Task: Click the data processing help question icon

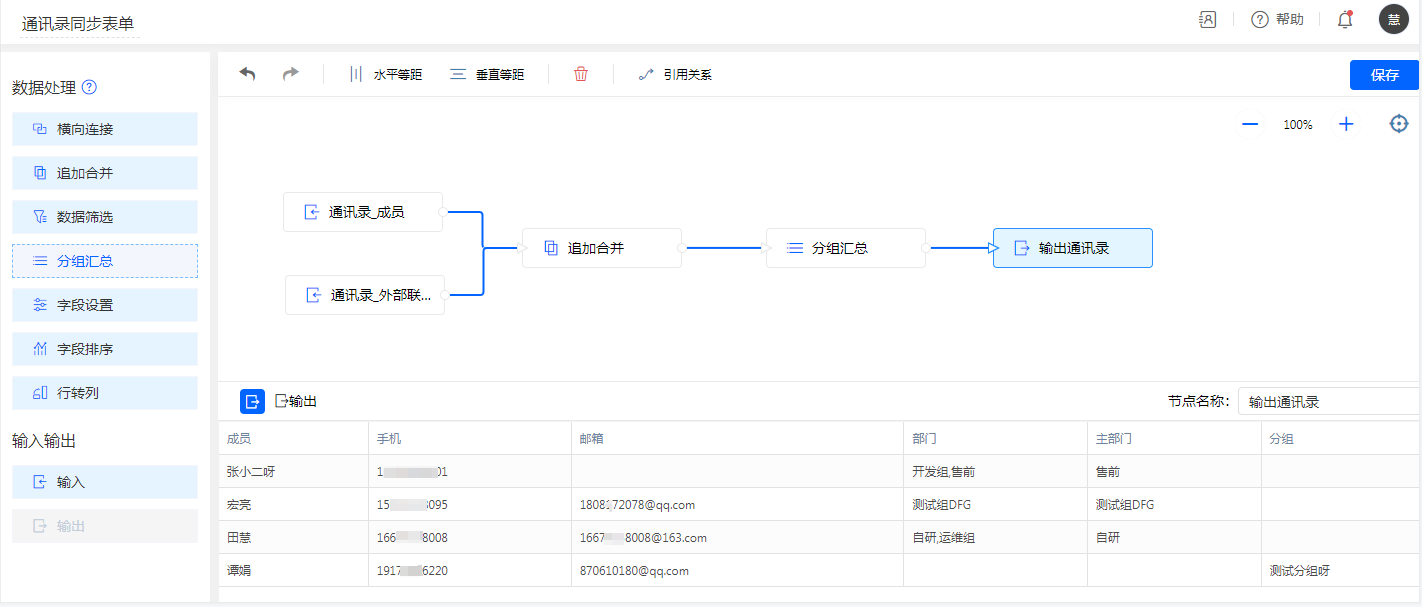Action: [89, 87]
